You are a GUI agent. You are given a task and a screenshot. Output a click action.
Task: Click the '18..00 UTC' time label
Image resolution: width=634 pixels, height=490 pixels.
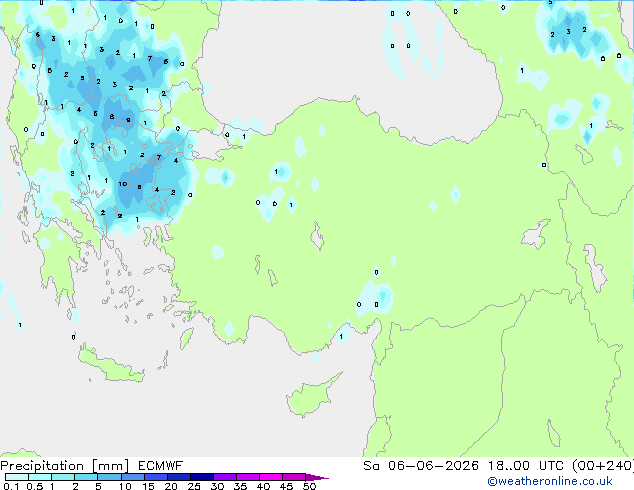(x=526, y=466)
